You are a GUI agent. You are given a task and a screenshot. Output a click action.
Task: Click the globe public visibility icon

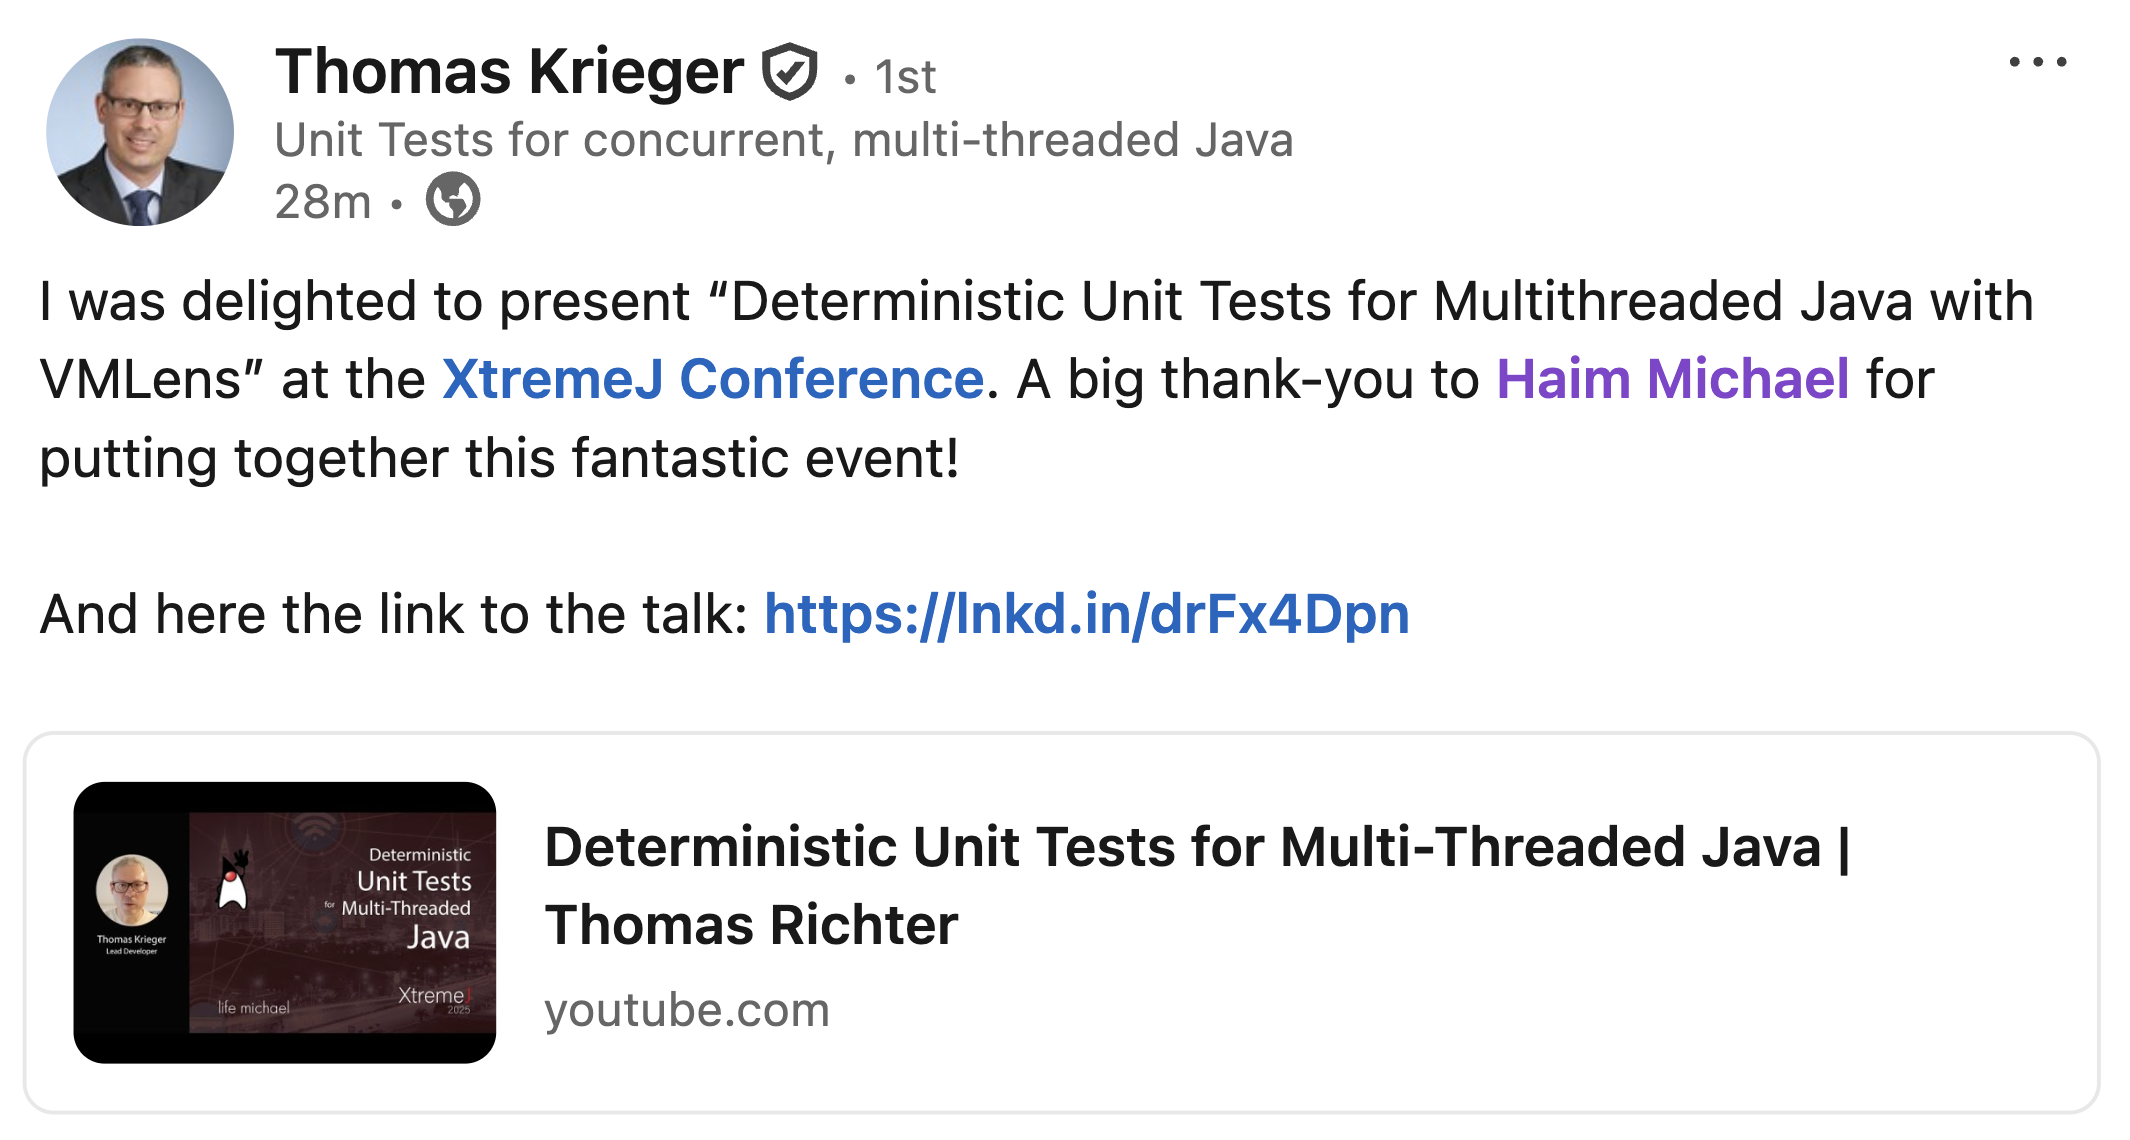pos(453,198)
